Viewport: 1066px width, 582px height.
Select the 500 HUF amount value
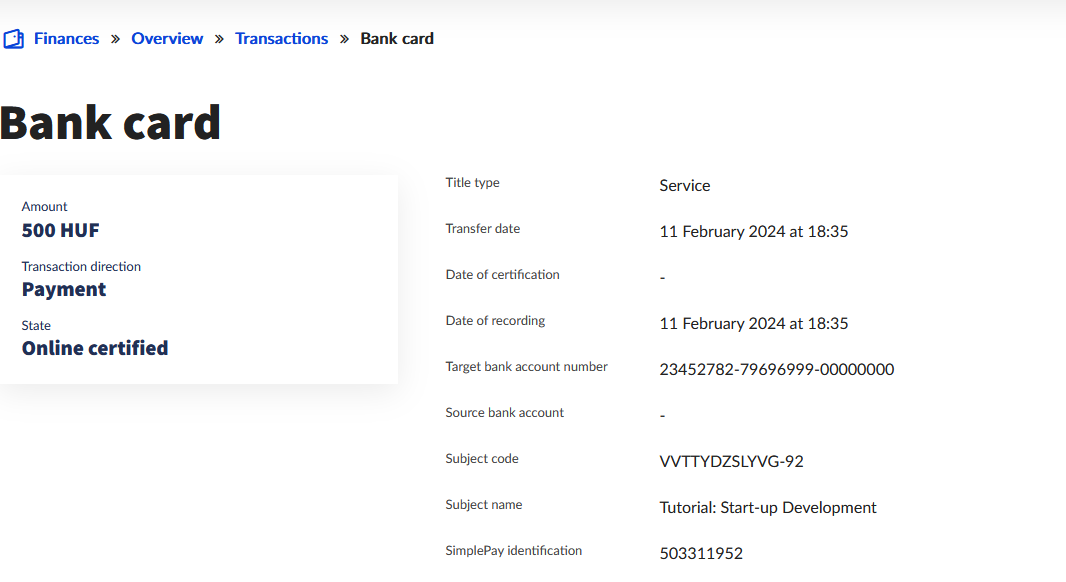coord(61,231)
